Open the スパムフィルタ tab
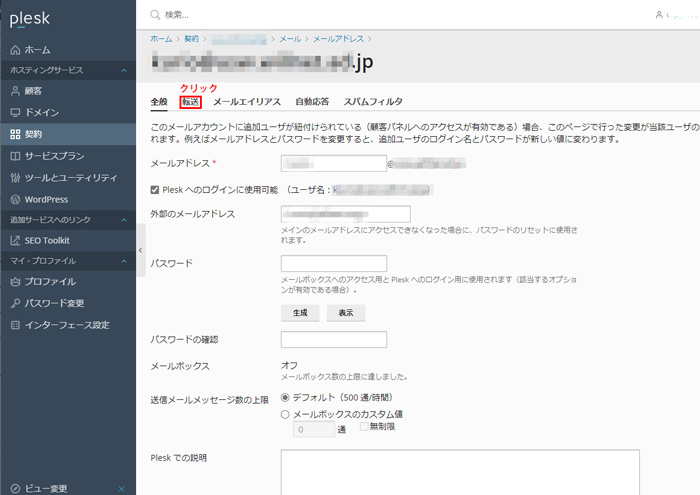The width and height of the screenshot is (700, 495). point(373,102)
